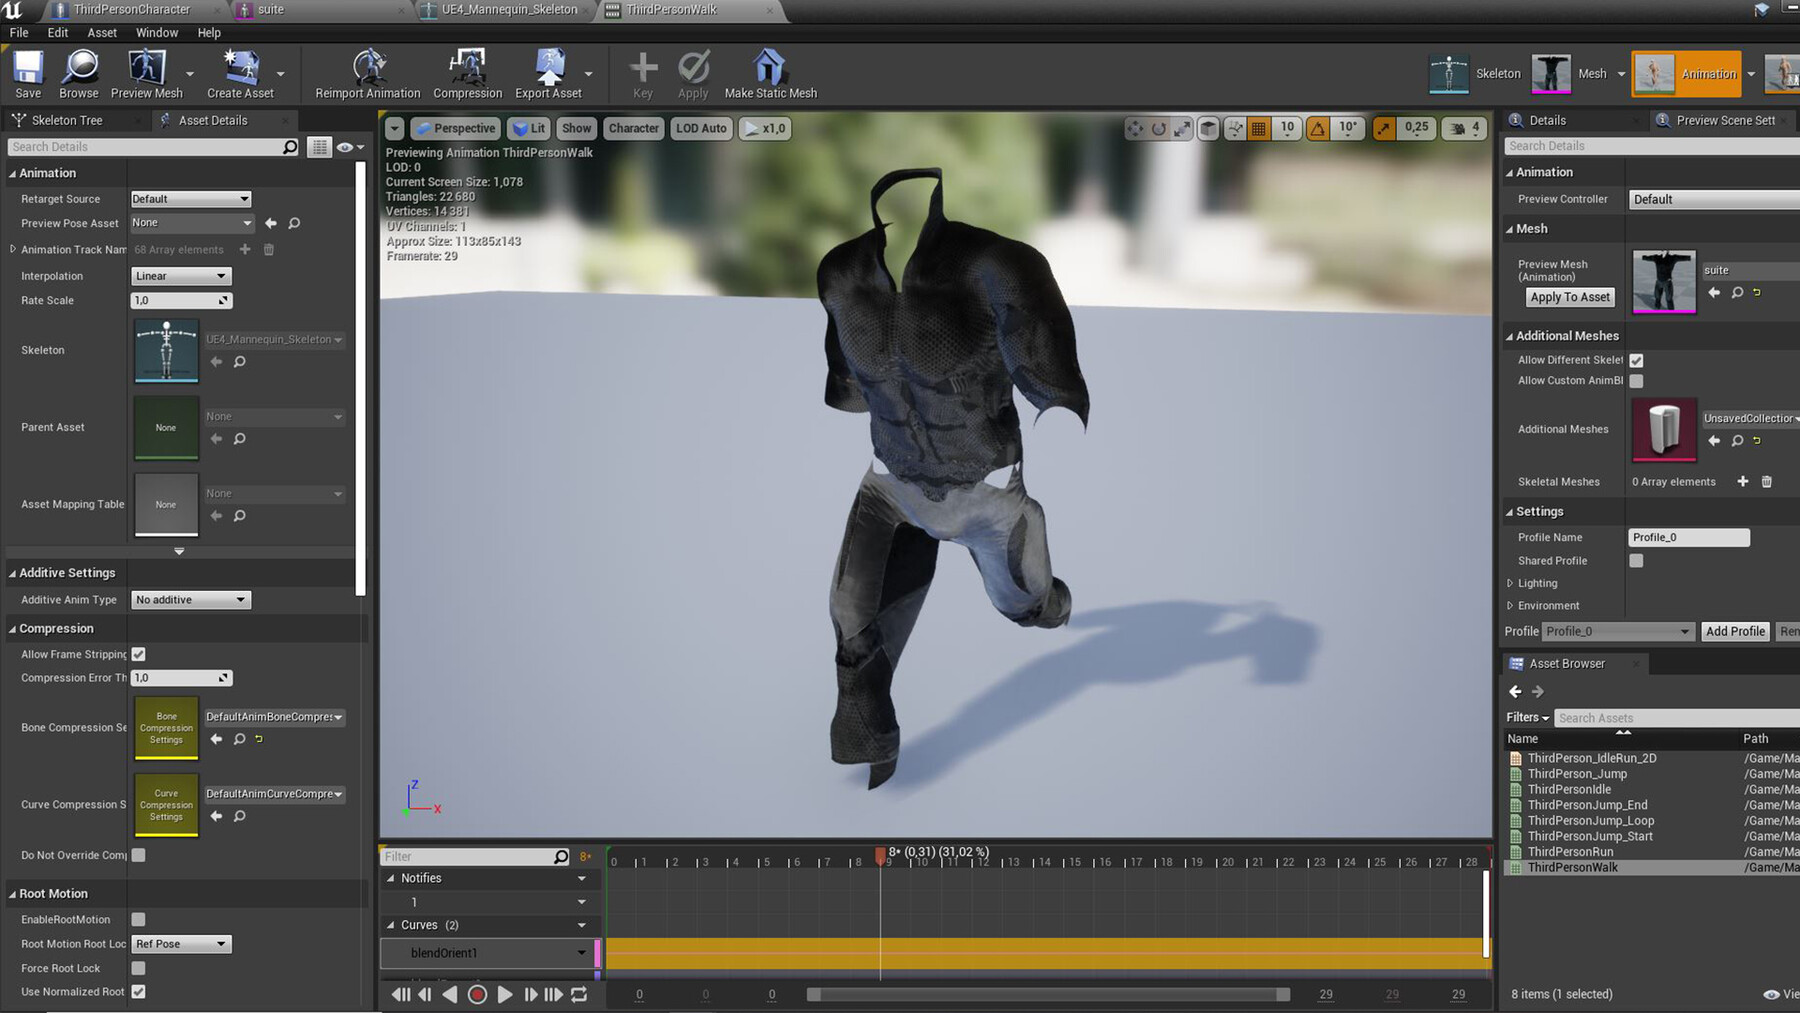1800x1013 pixels.
Task: Open the Asset Browser Filters dropdown
Action: [x=1527, y=717]
